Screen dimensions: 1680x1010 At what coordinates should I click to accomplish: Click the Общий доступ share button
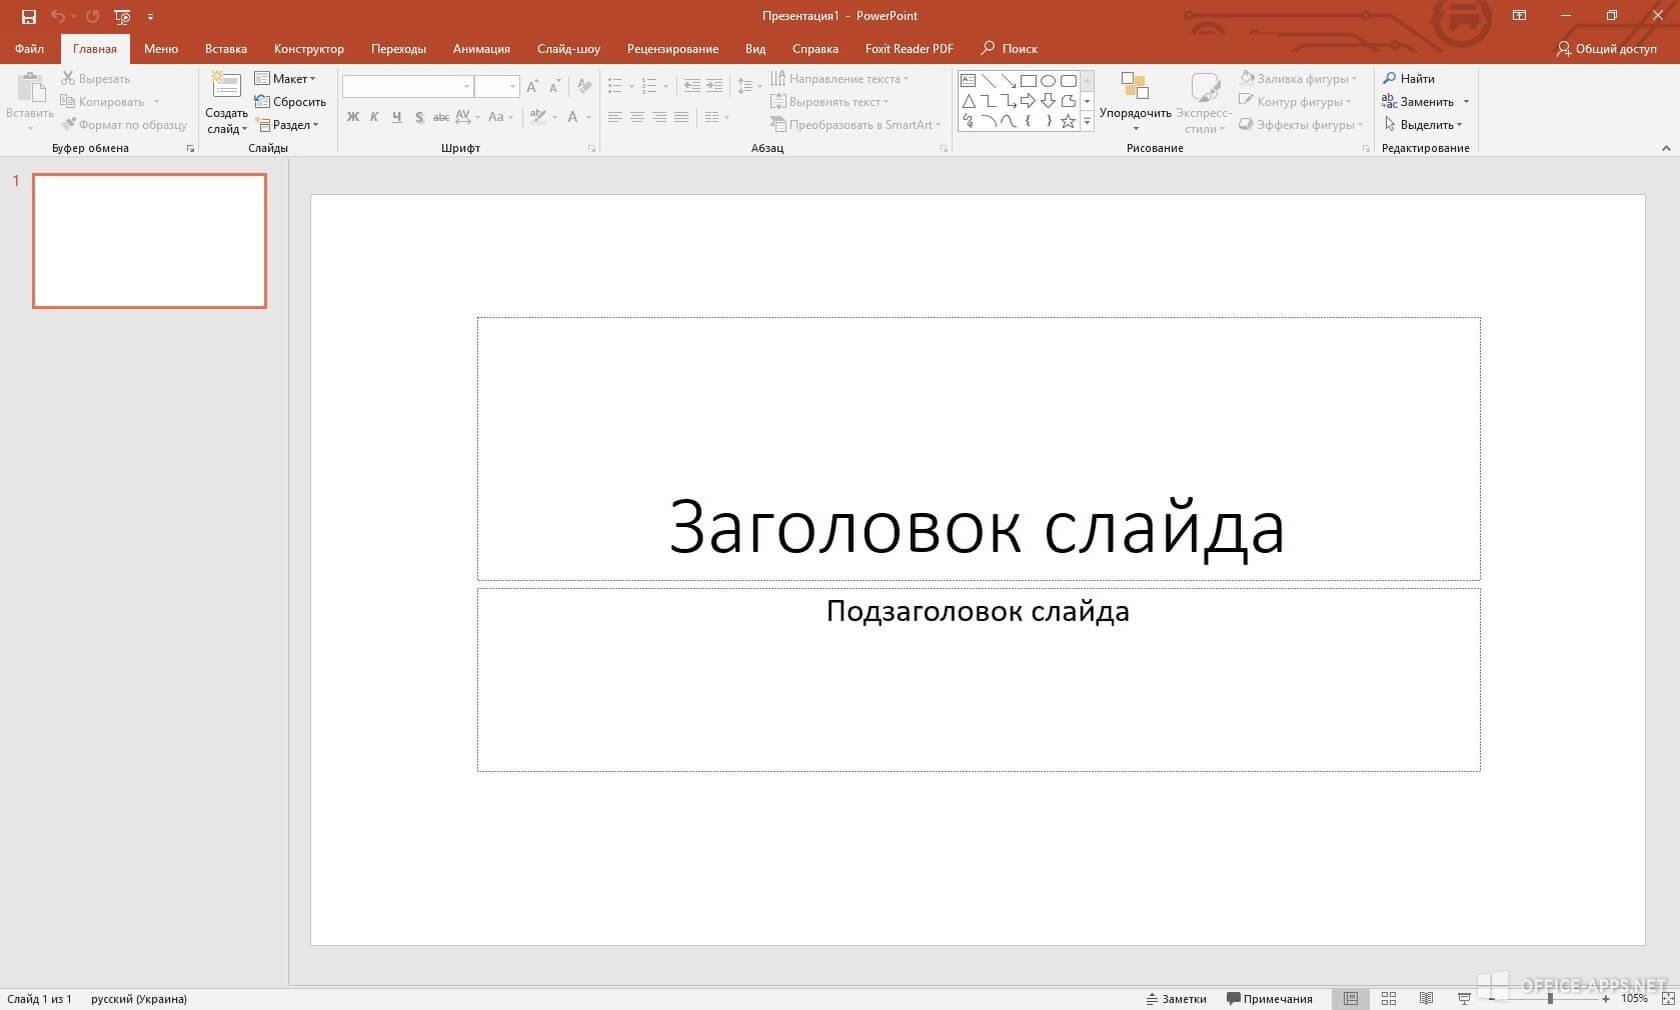click(x=1606, y=48)
